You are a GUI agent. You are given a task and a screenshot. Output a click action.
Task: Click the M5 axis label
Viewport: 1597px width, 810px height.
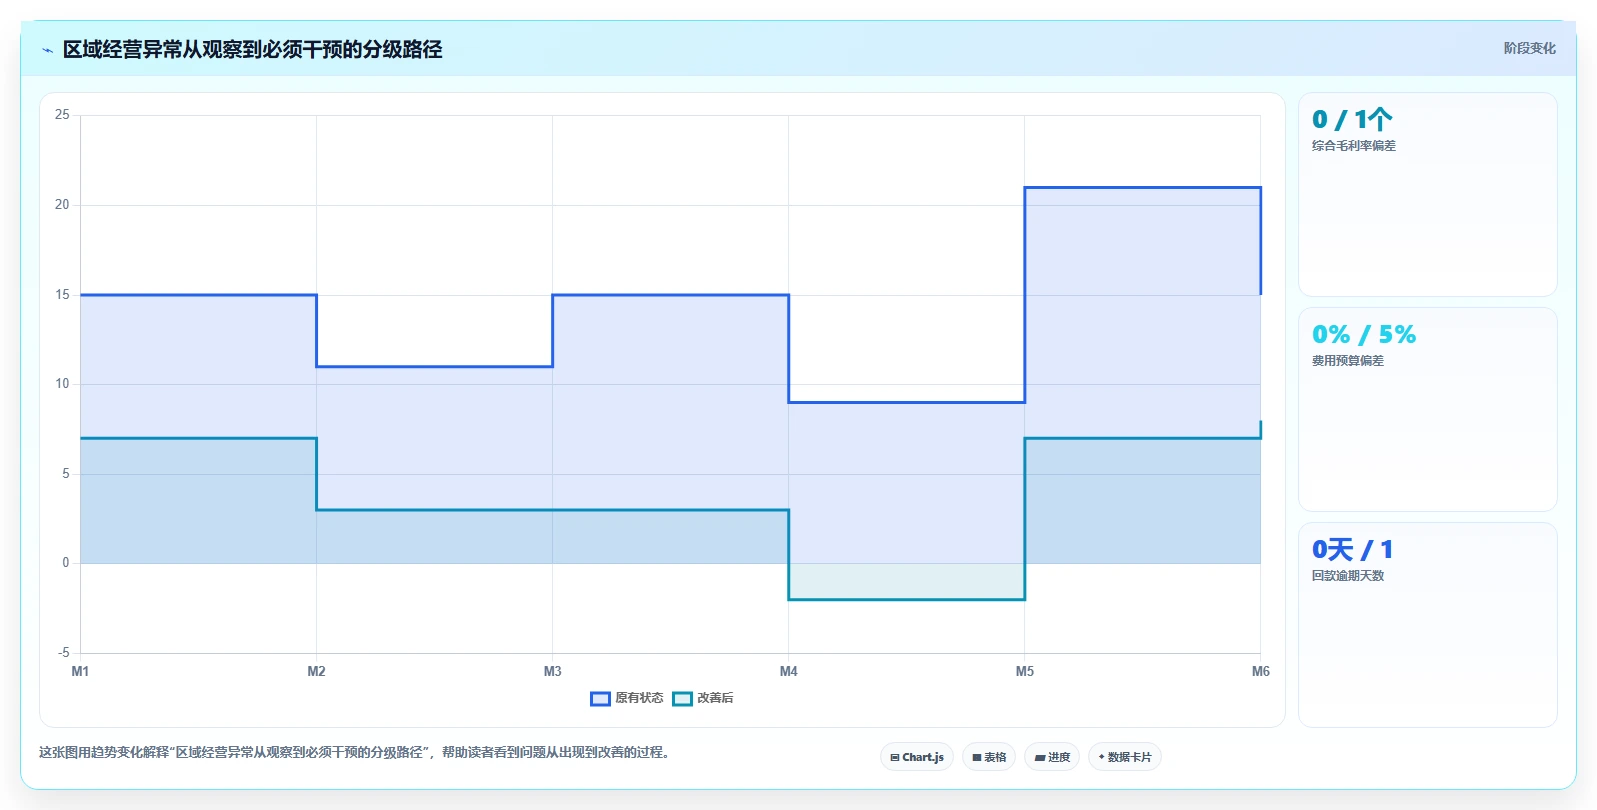click(x=1024, y=671)
